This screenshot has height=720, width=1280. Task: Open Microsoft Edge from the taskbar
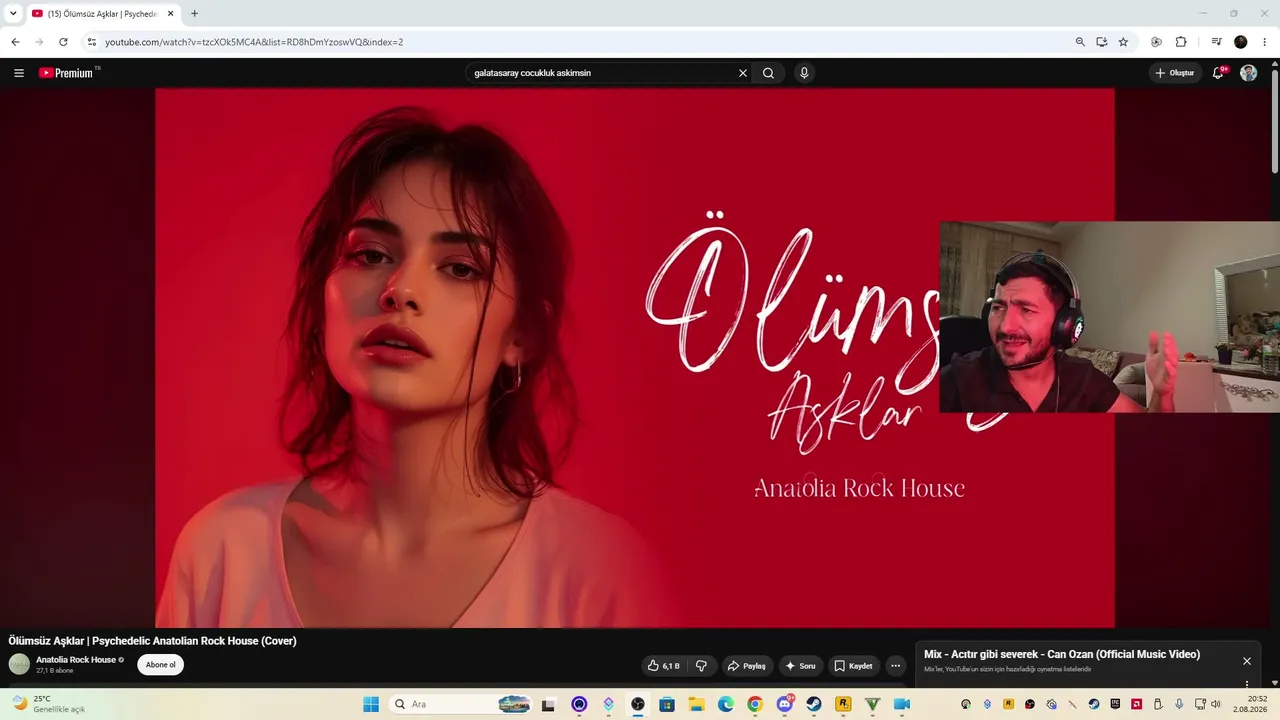click(x=726, y=704)
